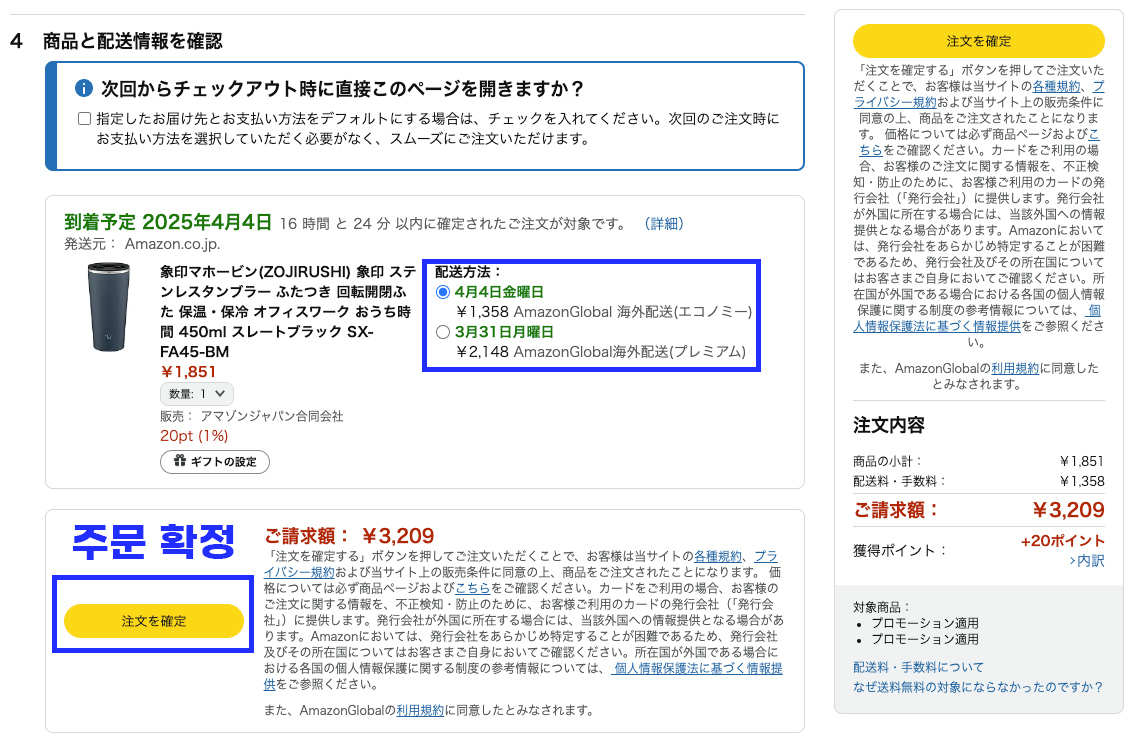Click ¥1,358 AmazonGlobal 海外配送(エコノミー) text
The width and height of the screenshot is (1139, 739).
coord(604,312)
